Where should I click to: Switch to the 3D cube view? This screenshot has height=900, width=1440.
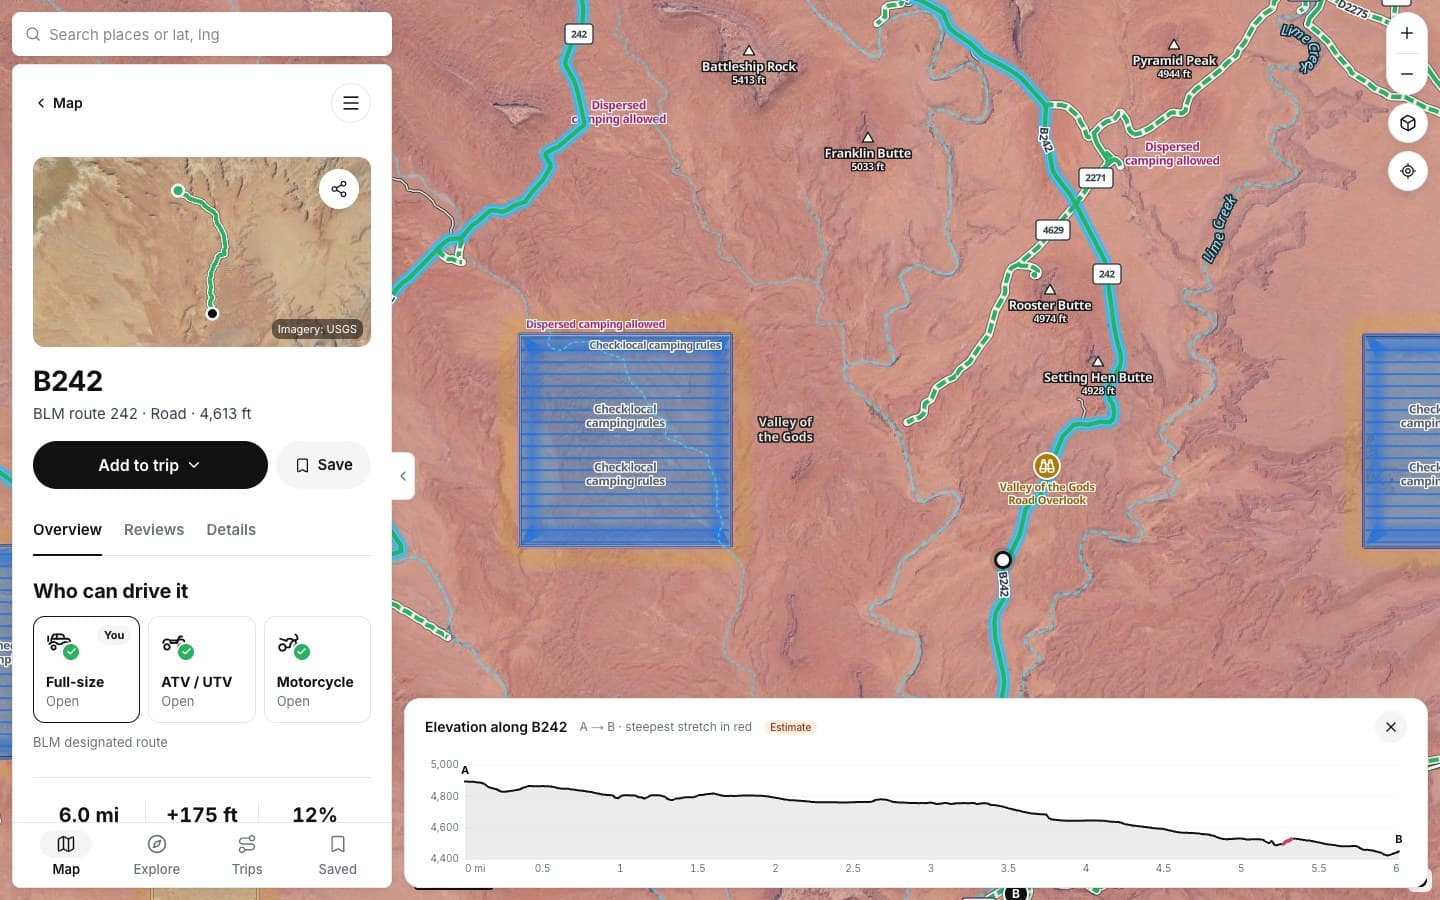pos(1408,123)
